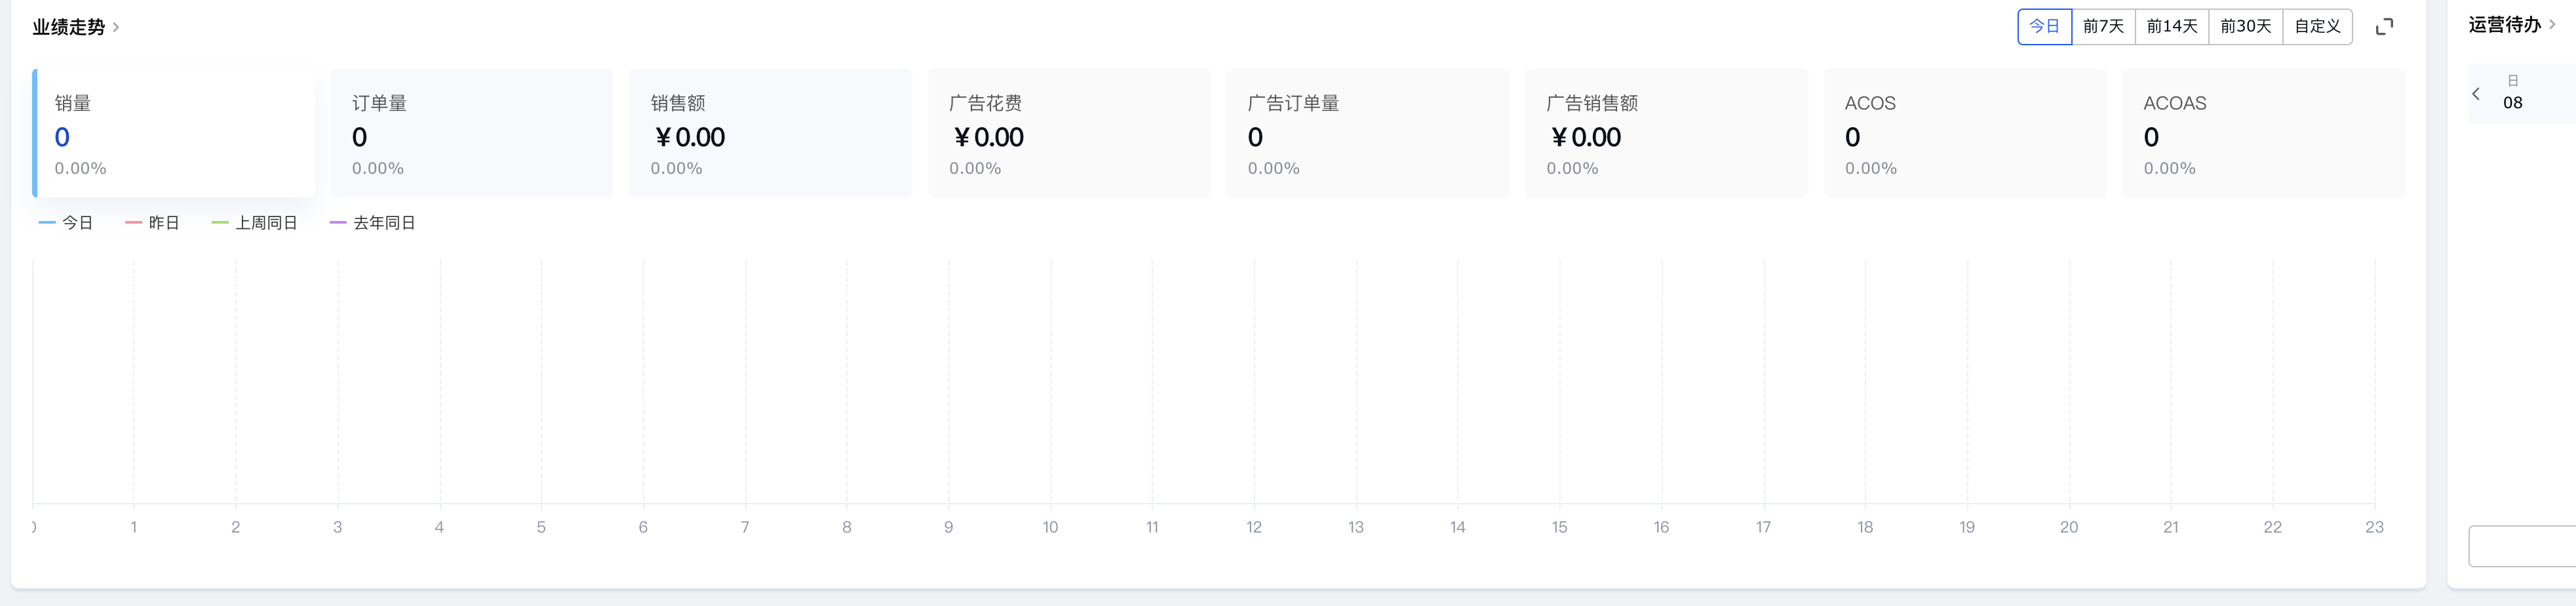Image resolution: width=2576 pixels, height=606 pixels.
Task: Toggle the 去年同日 legend series
Action: [x=373, y=223]
